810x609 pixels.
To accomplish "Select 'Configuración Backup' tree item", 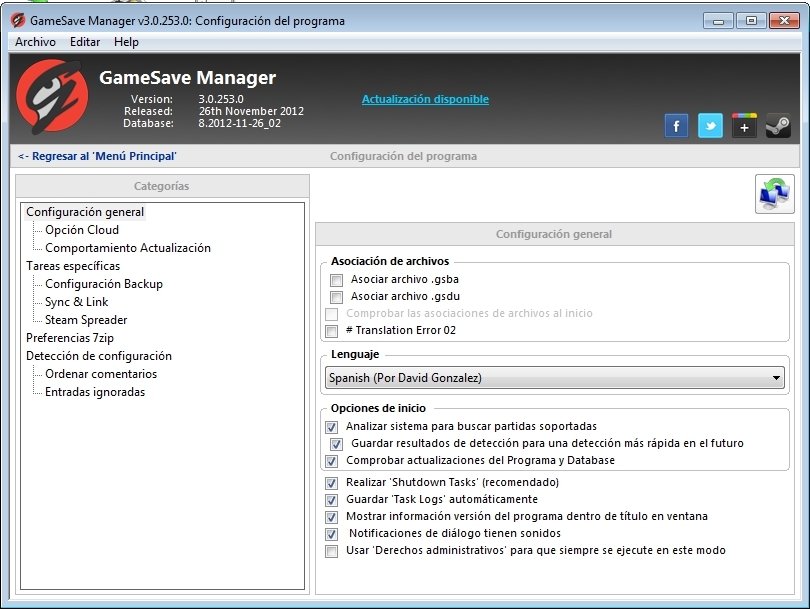I will click(104, 284).
